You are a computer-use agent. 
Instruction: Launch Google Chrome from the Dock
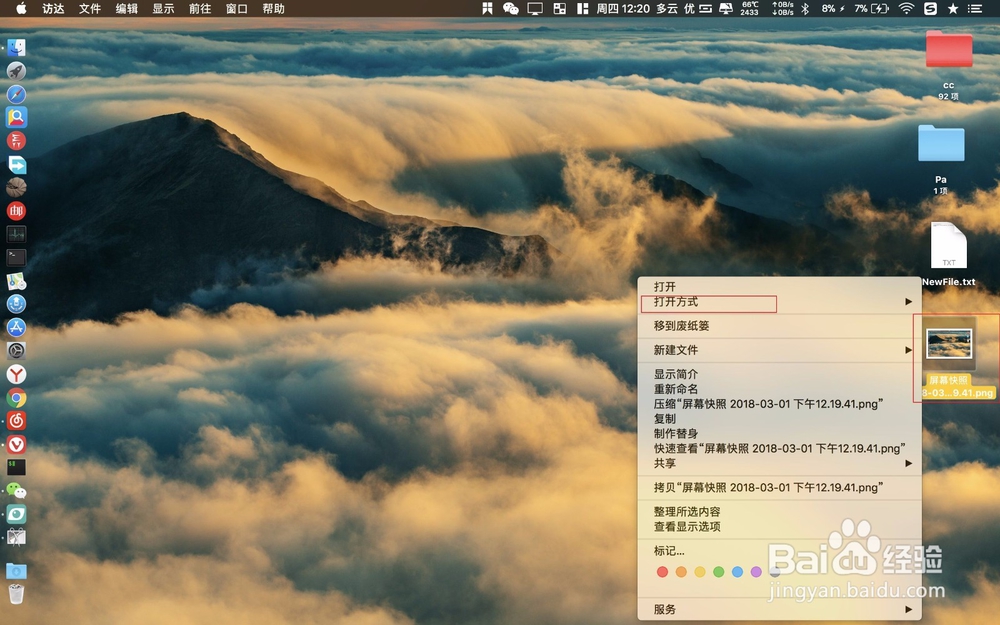16,398
